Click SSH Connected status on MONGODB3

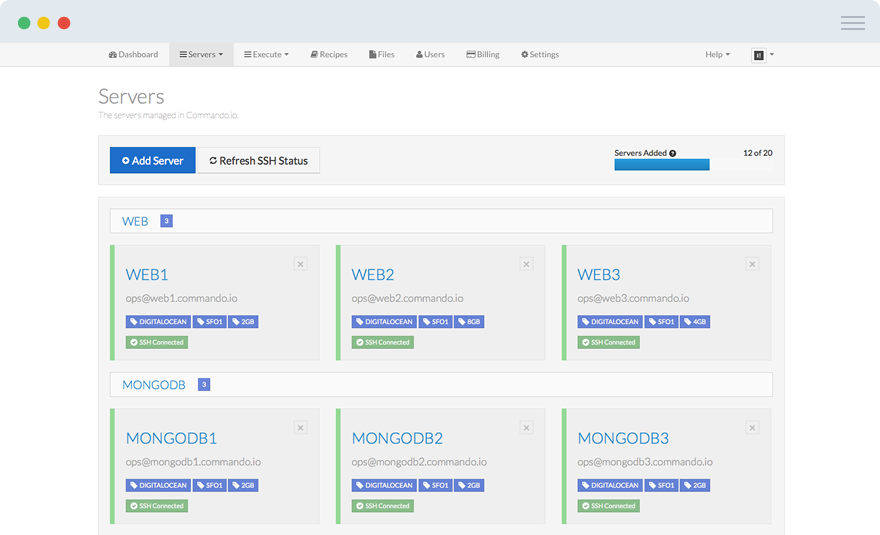[608, 506]
